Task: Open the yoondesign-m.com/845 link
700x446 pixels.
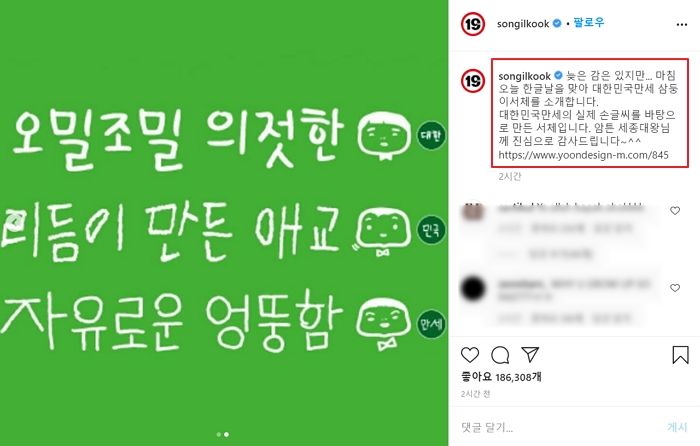Action: click(x=583, y=155)
